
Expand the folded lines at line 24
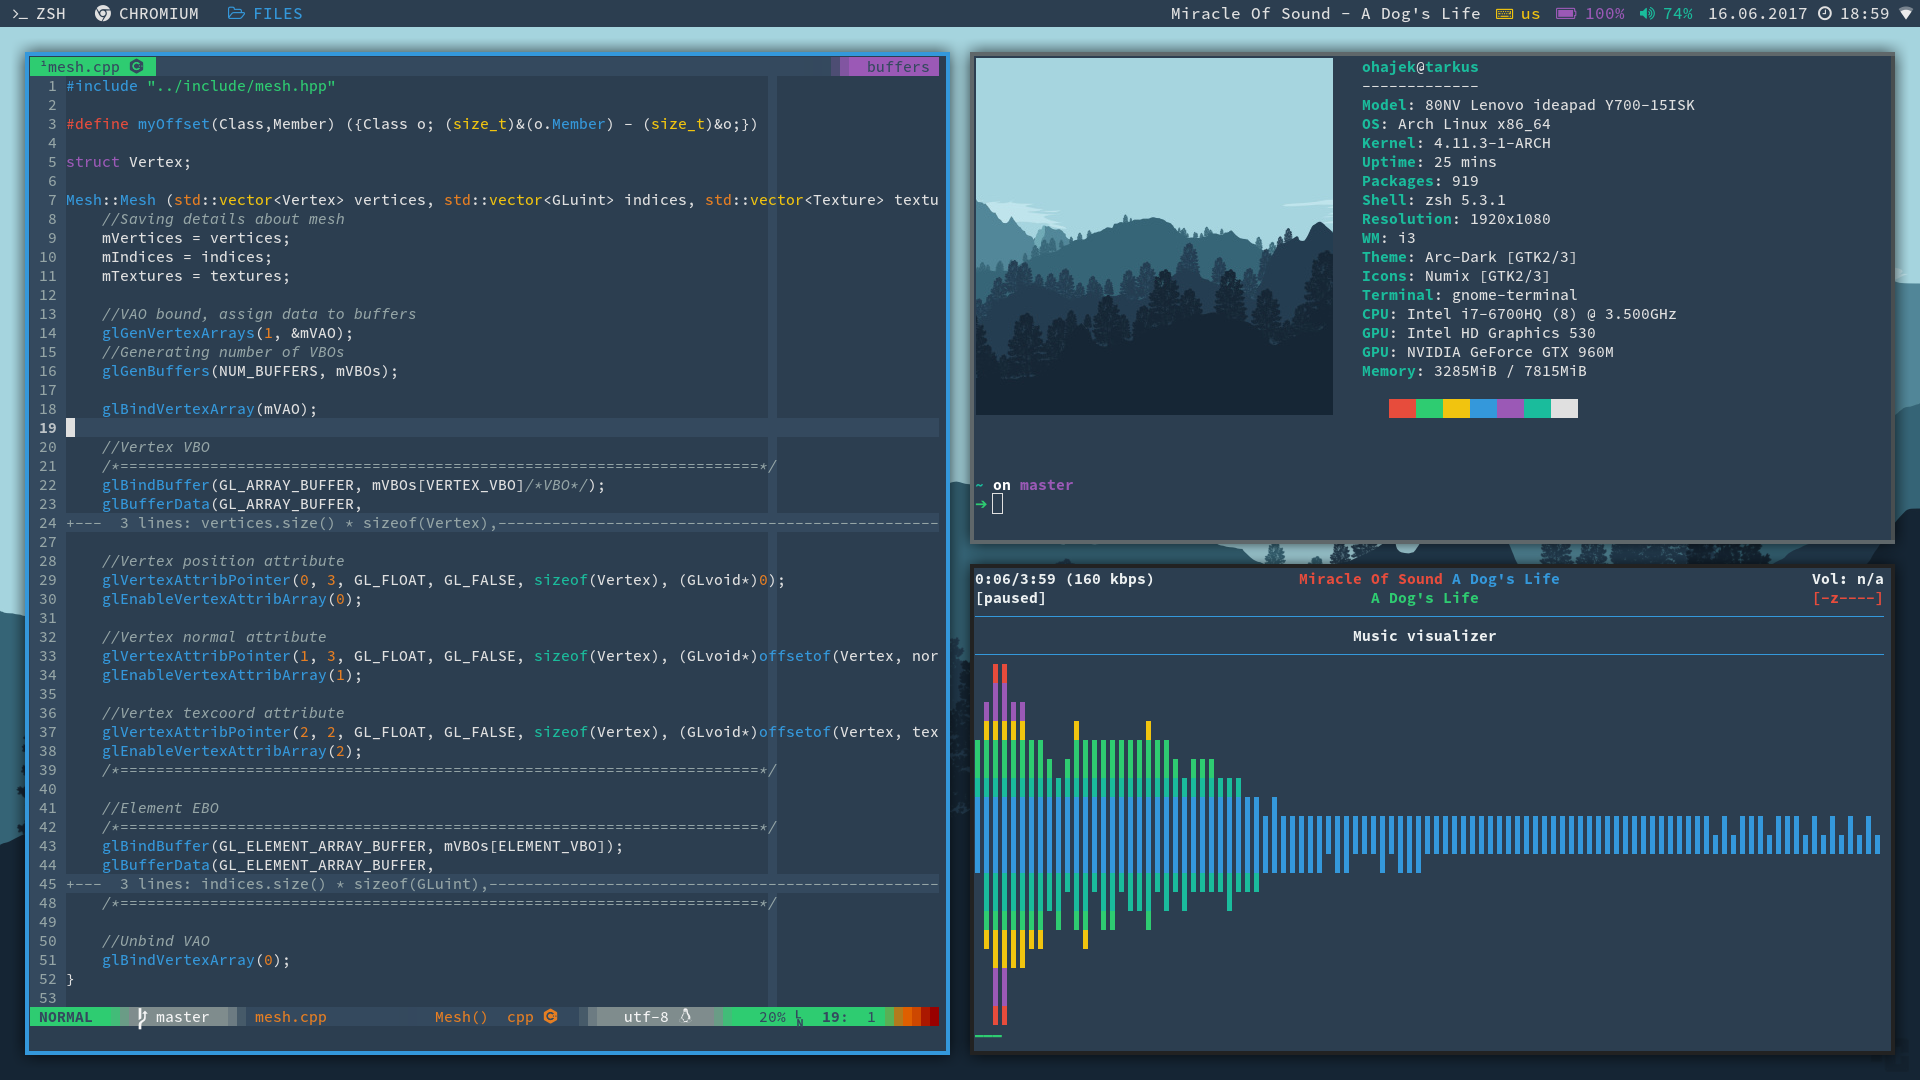click(x=502, y=523)
